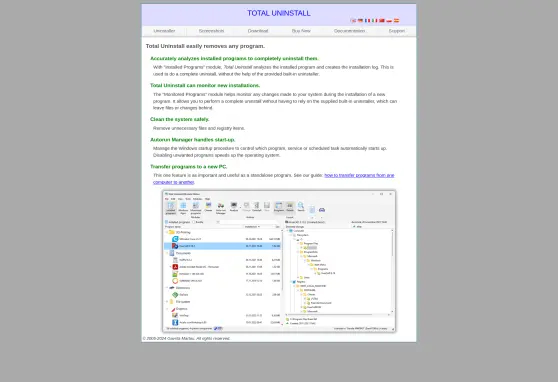Switch language with the Spanish flag
Viewport: 558px width, 382px height.
click(x=396, y=21)
